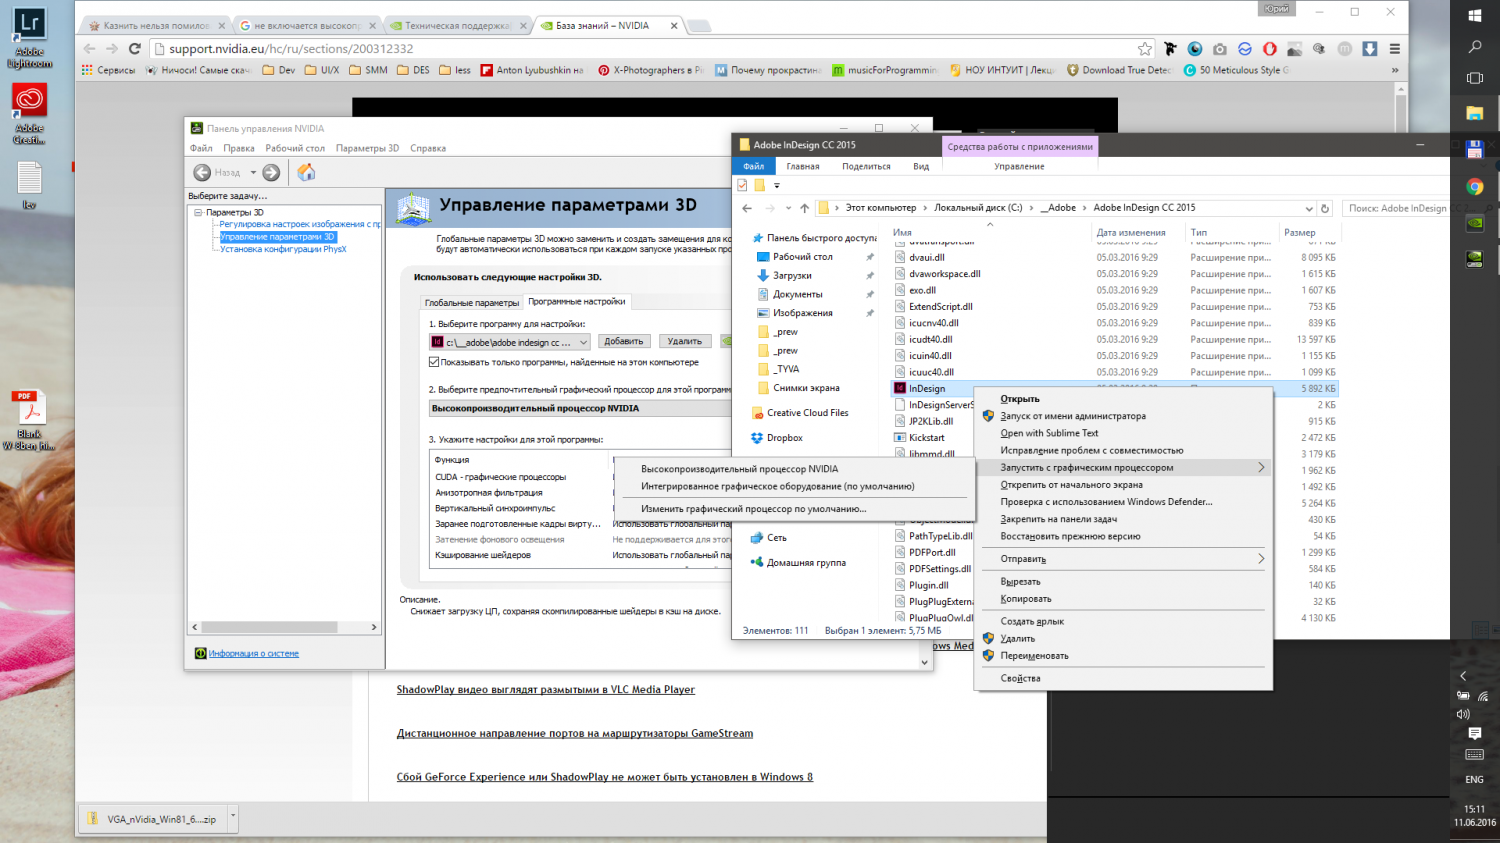This screenshot has width=1500, height=843.
Task: Open link 'ShadowPlay видео выглядят размытыми'
Action: coord(545,689)
